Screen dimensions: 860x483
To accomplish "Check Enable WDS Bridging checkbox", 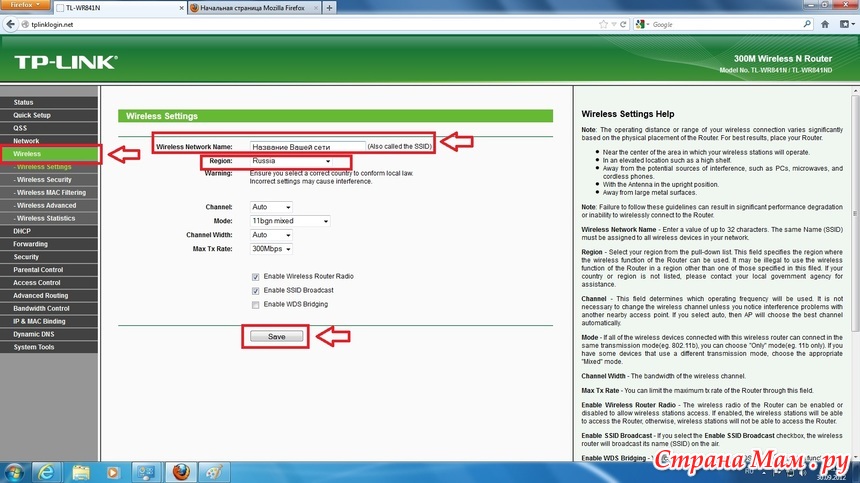I will [256, 305].
